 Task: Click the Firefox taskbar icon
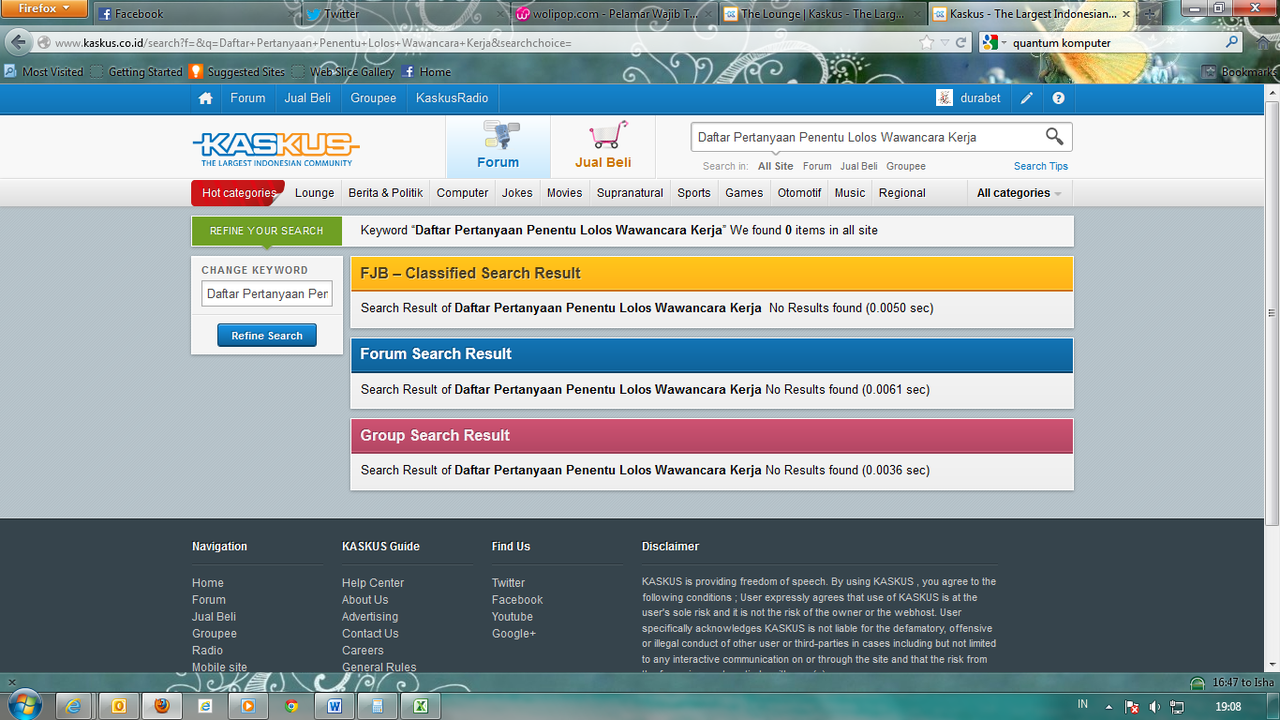coord(162,705)
